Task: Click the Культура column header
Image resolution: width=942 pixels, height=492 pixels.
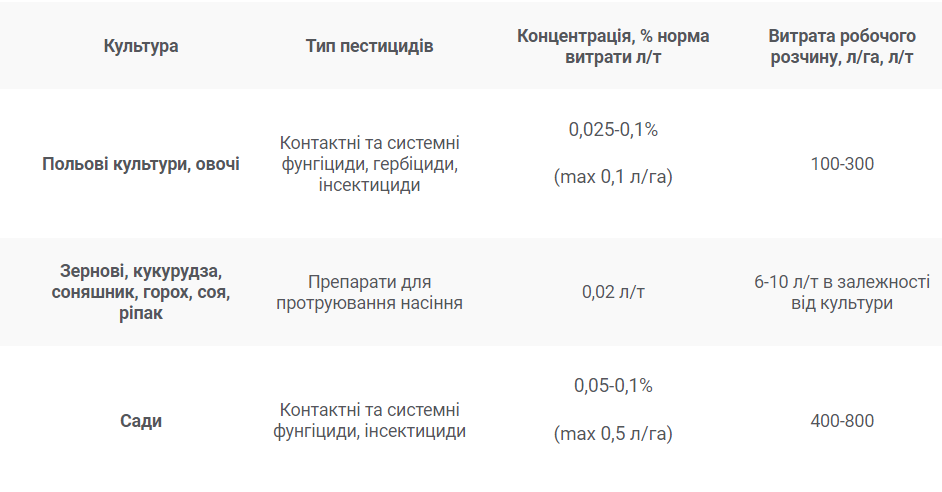Action: point(141,46)
